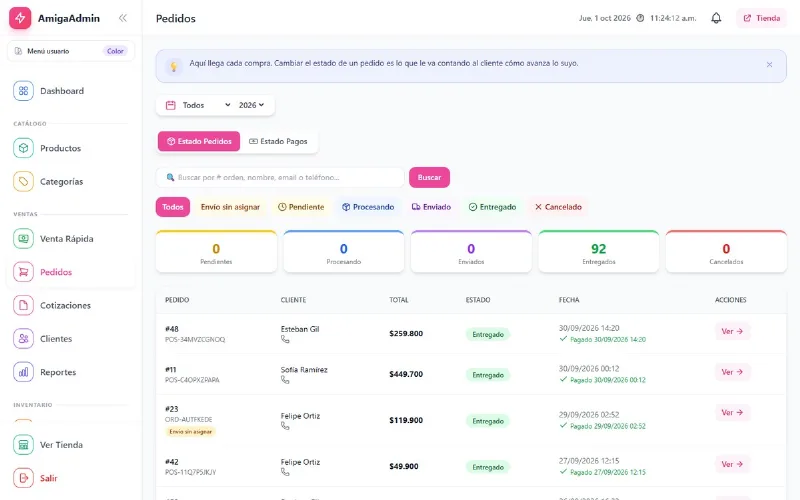
Task: Focus the order search field
Action: [x=280, y=177]
